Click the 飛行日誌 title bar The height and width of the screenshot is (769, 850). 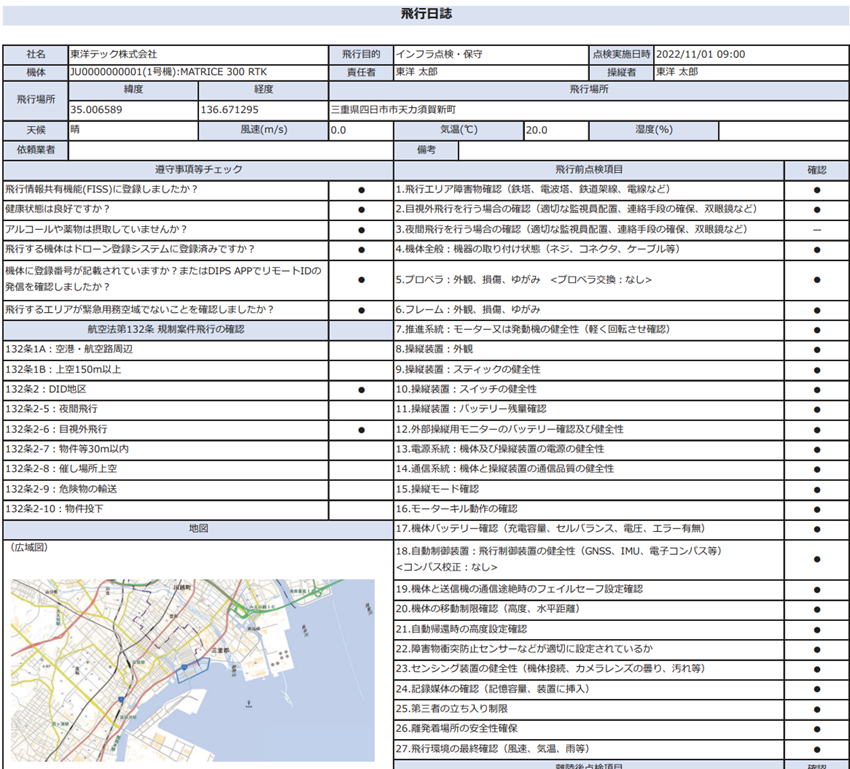426,15
